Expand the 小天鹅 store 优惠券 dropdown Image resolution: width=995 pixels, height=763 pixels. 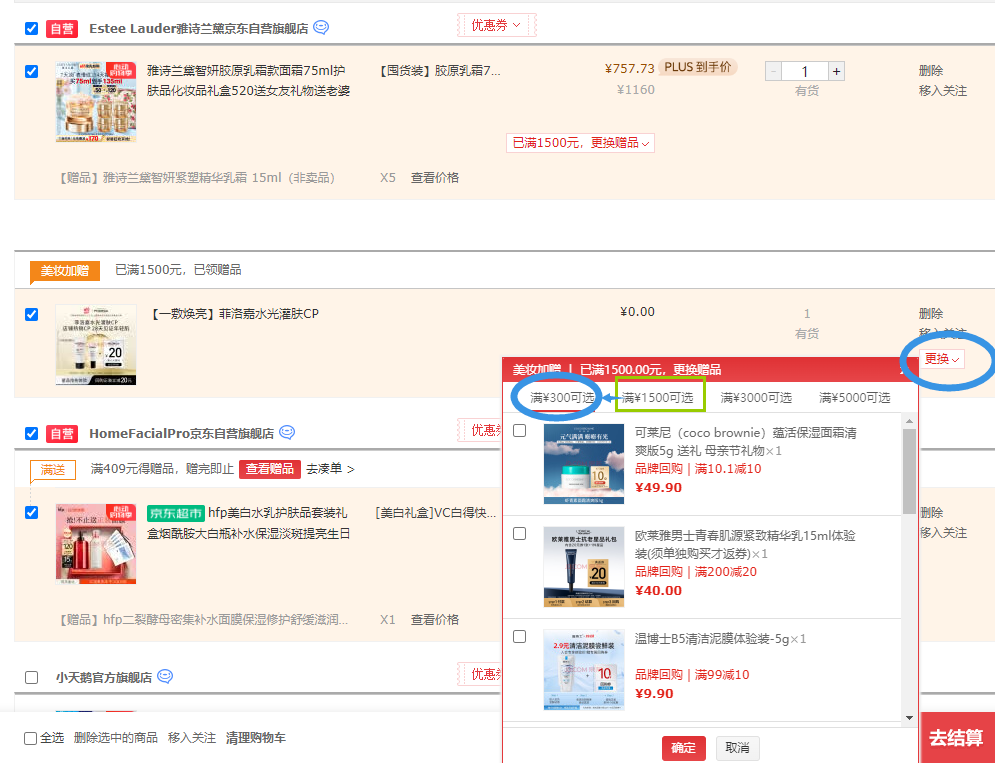point(480,674)
